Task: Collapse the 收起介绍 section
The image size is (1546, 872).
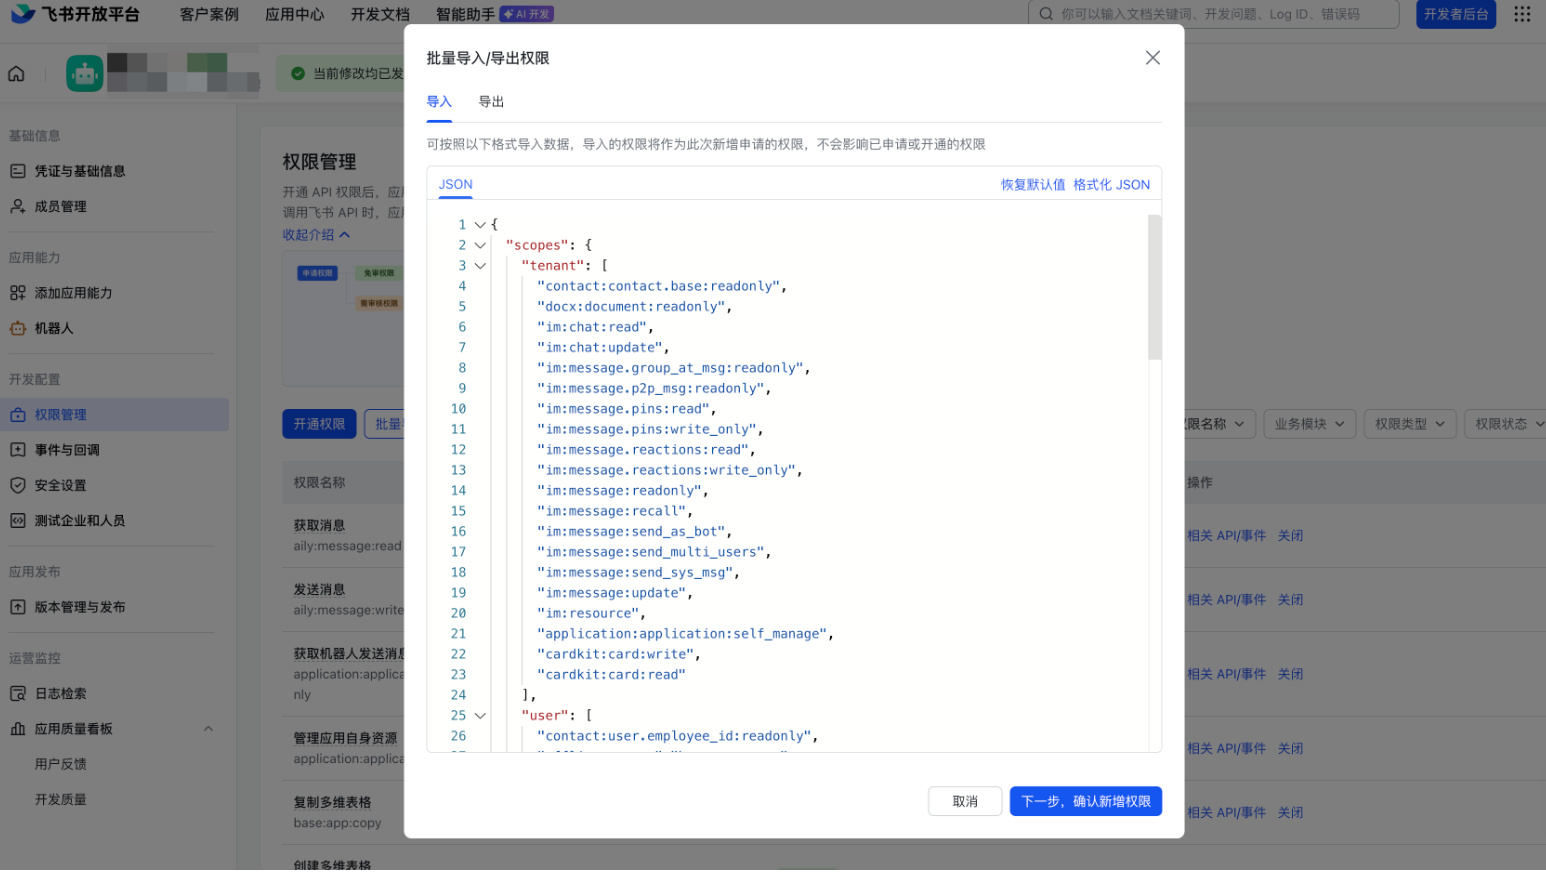Action: (316, 235)
